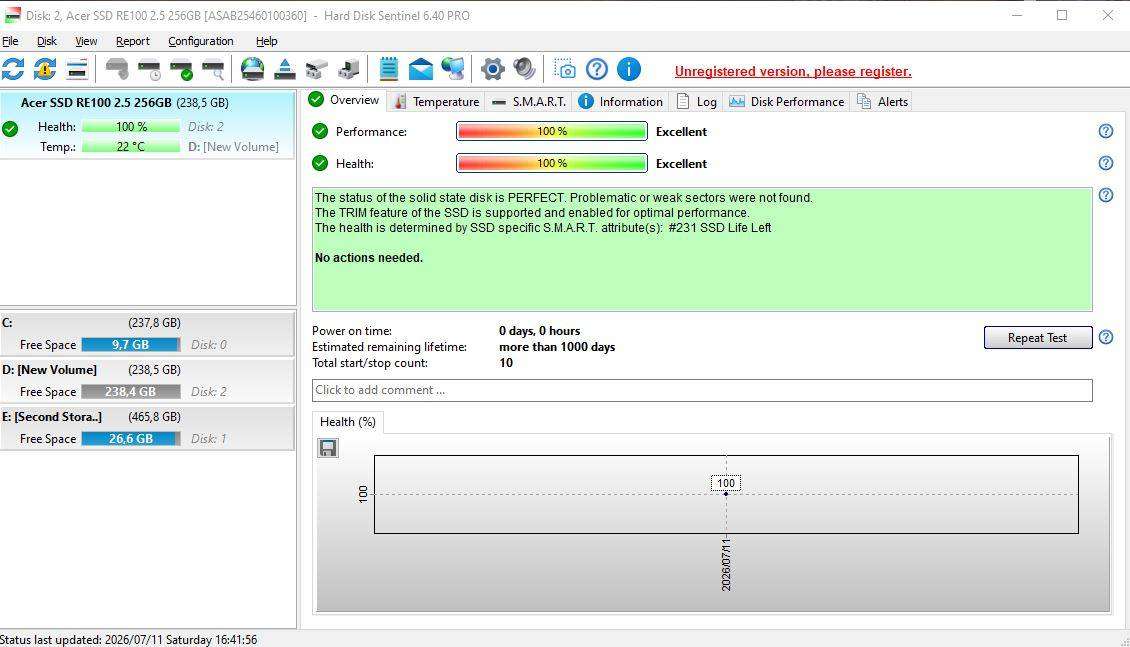Screen dimensions: 1130x647
Task: Click the Repeat Test button
Action: pos(1038,337)
